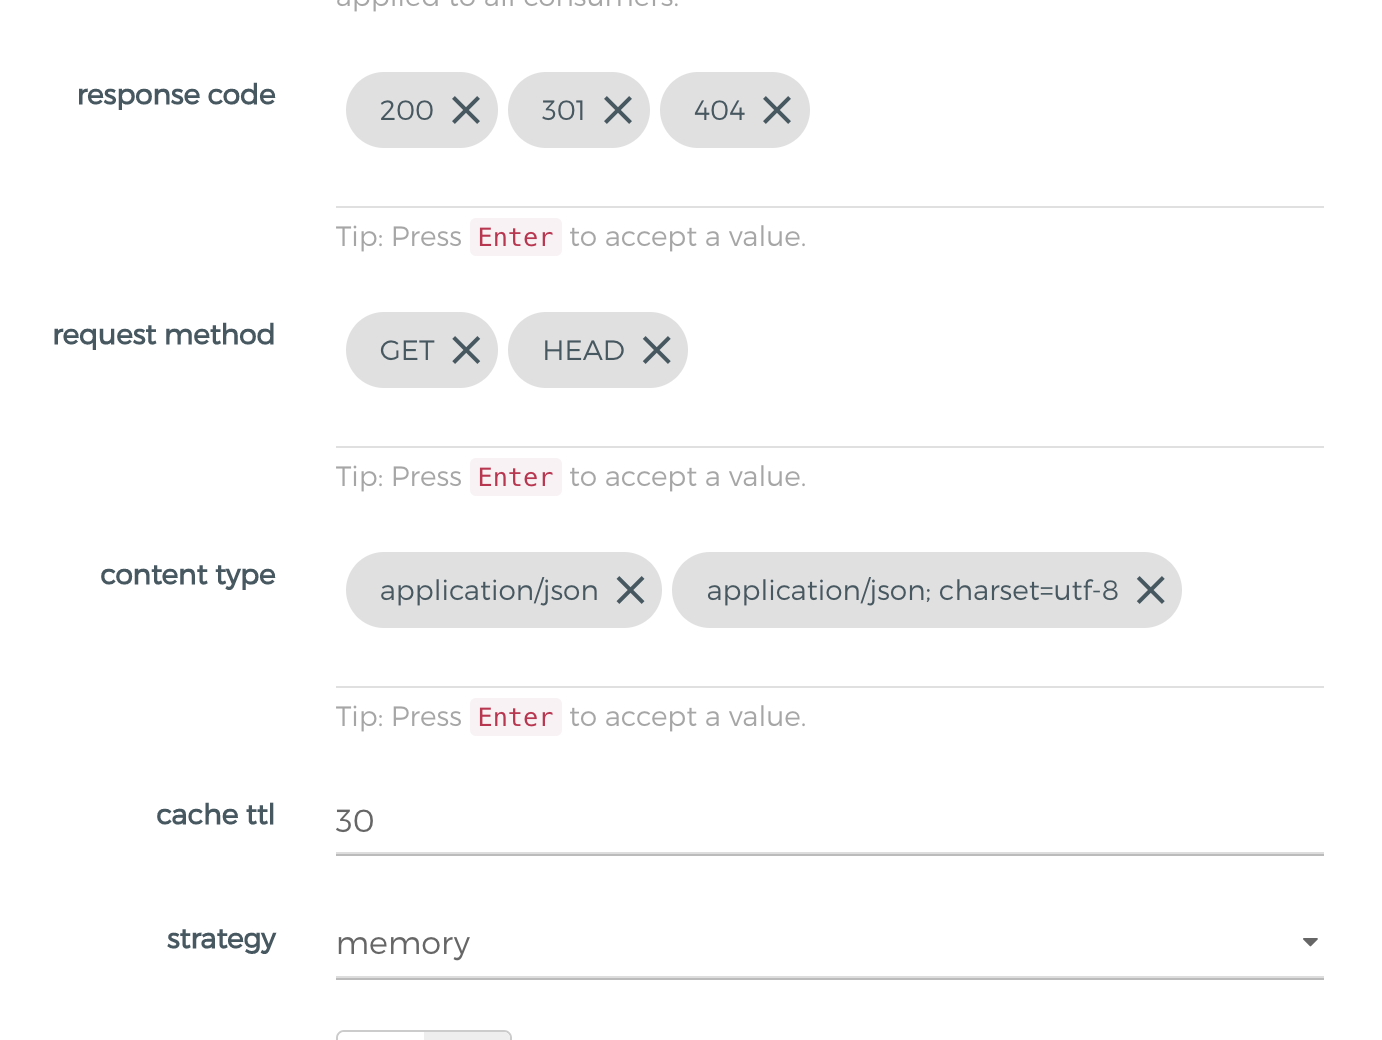1382x1040 pixels.
Task: Remove the 200 response code chip
Action: (x=466, y=110)
